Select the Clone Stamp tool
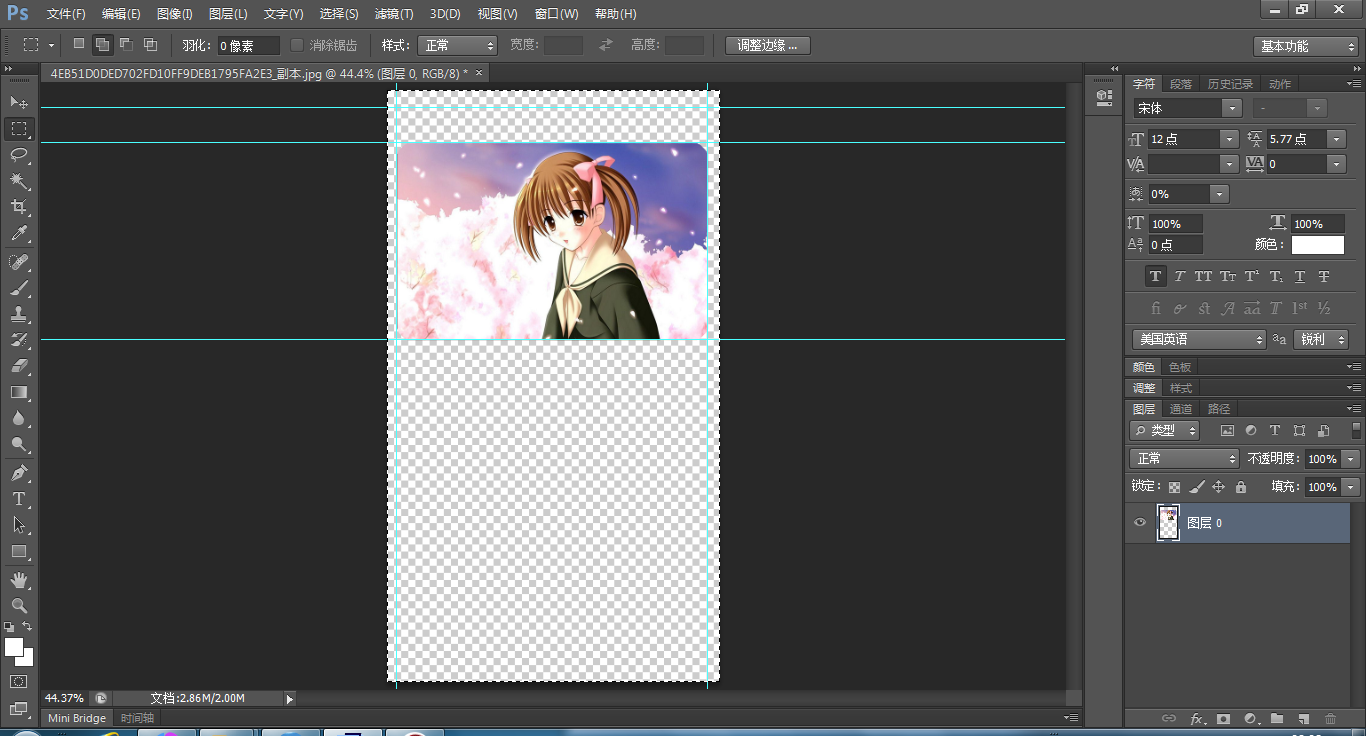Screen dimensions: 1366x736 coord(19,314)
